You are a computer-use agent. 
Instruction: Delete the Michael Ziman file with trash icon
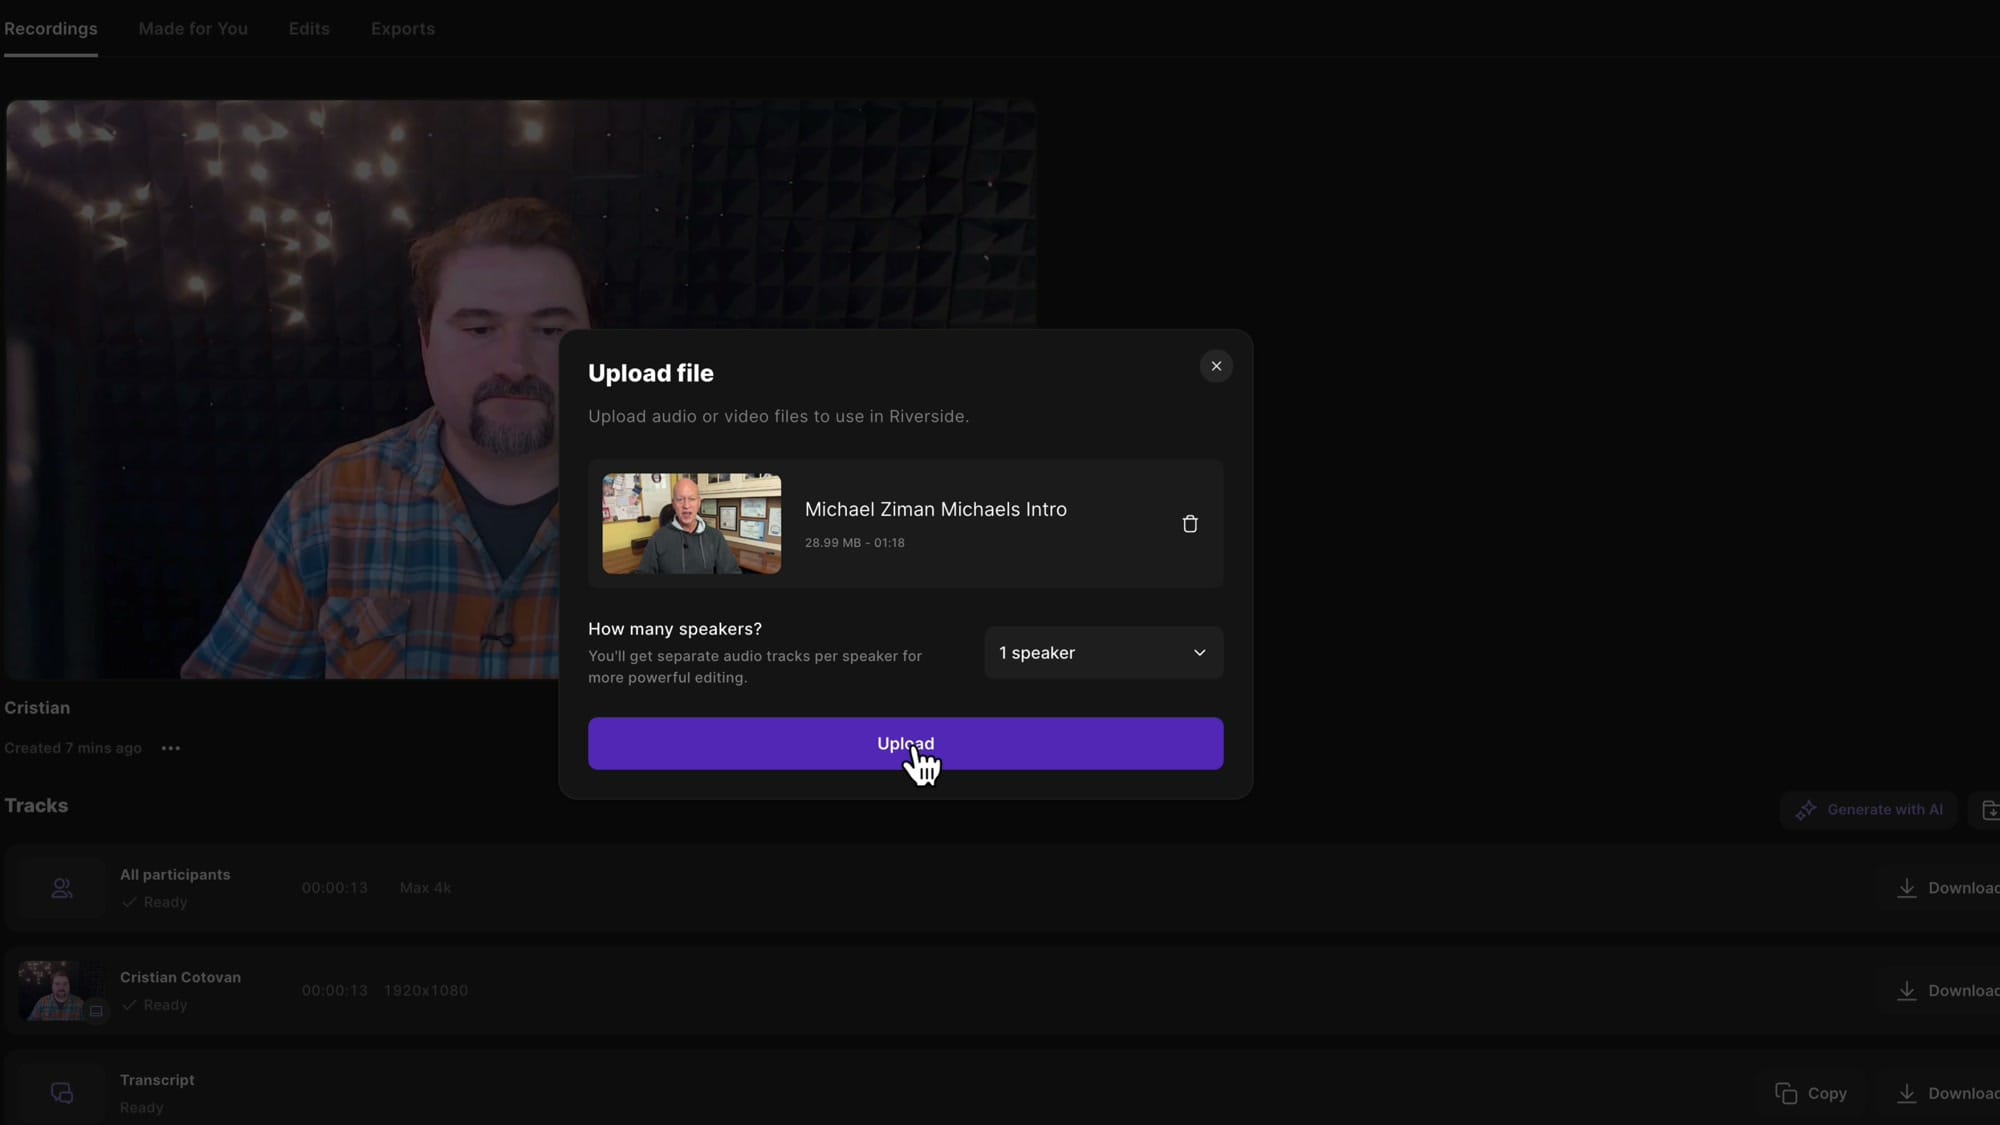click(x=1189, y=524)
